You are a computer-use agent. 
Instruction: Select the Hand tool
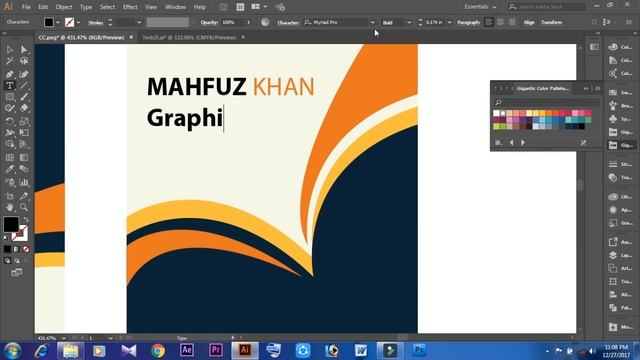[9, 207]
